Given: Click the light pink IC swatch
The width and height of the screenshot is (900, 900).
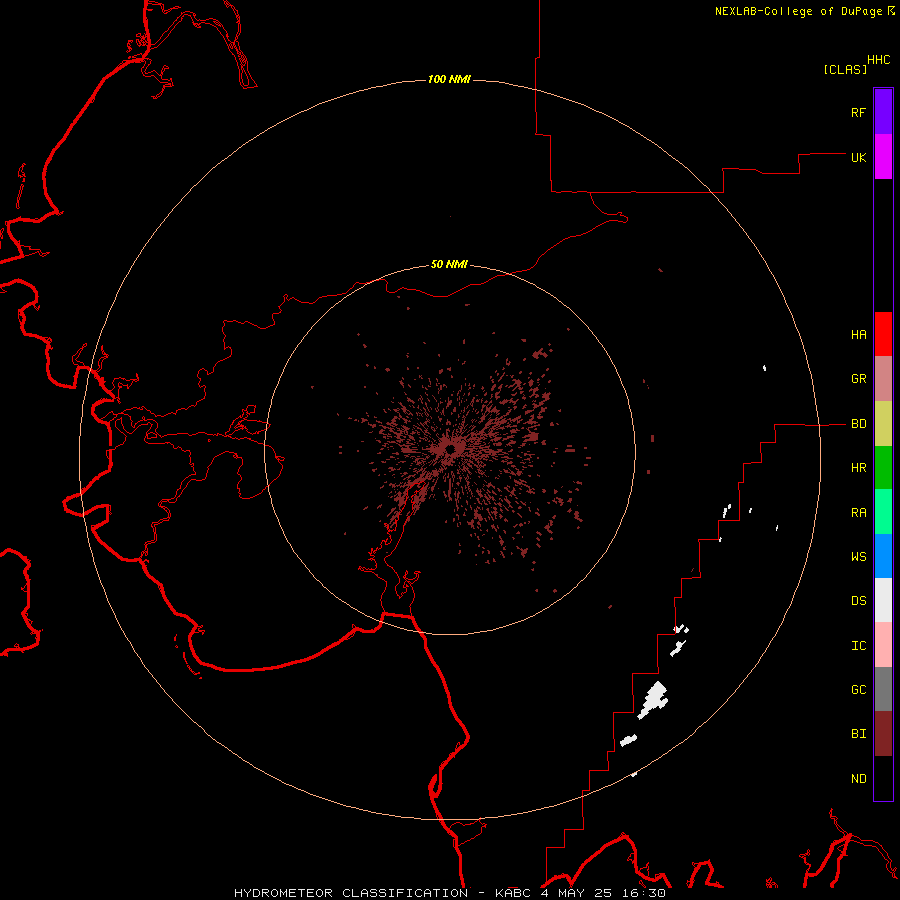Looking at the screenshot, I should click(x=883, y=645).
